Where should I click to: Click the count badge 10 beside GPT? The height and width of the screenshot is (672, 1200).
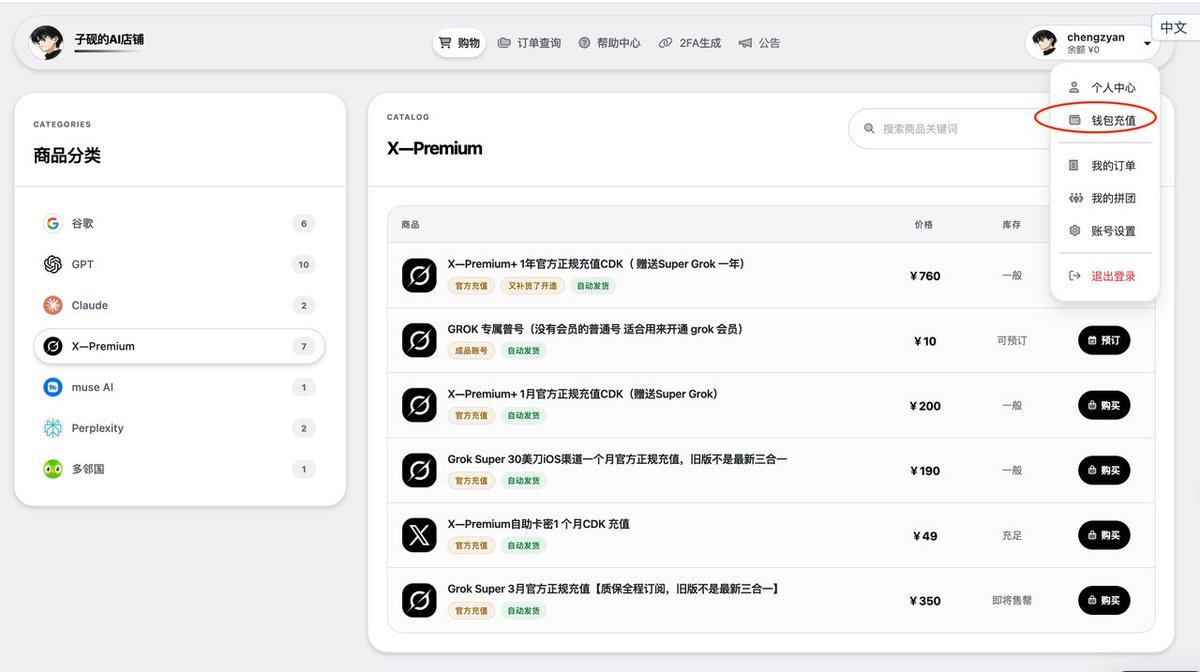click(x=304, y=265)
